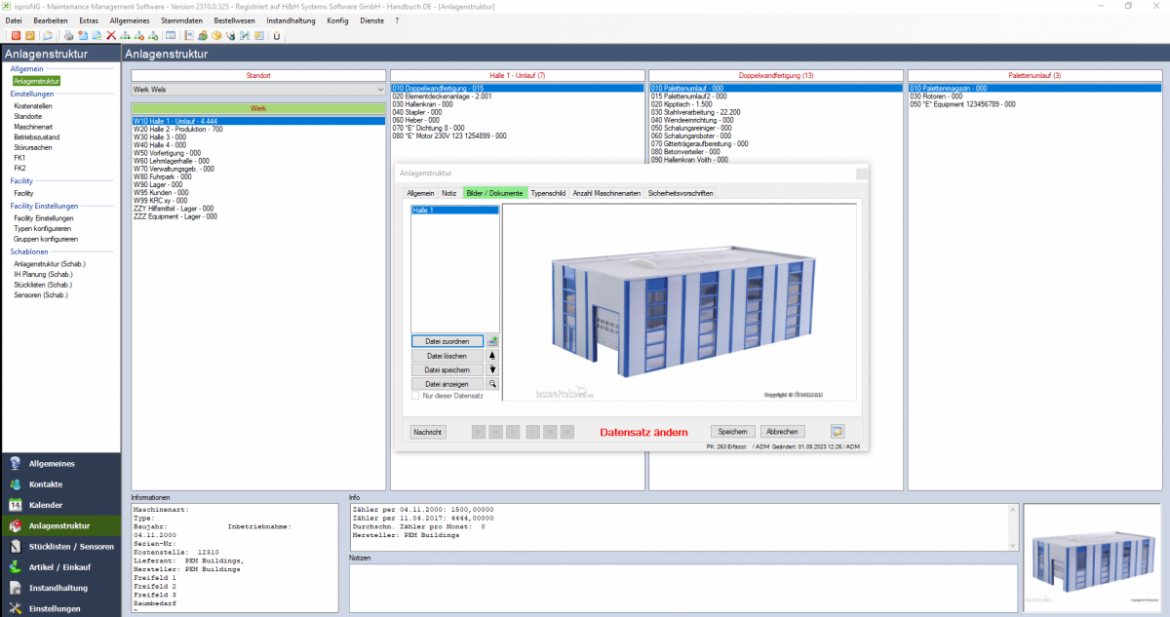Move file down with the down arrow icon
This screenshot has width=1170, height=617.
coord(492,369)
